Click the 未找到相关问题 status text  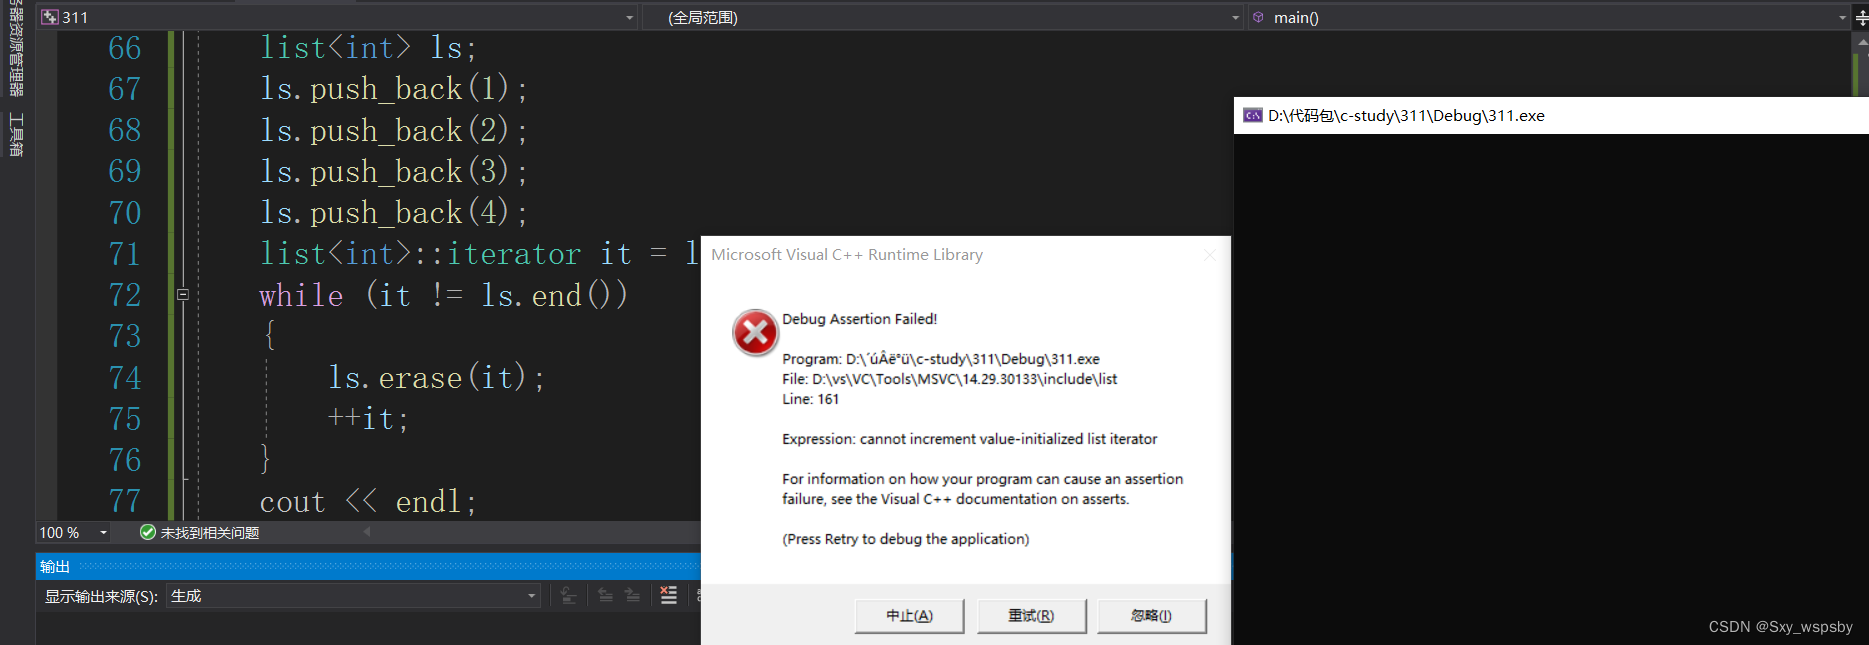pyautogui.click(x=210, y=533)
